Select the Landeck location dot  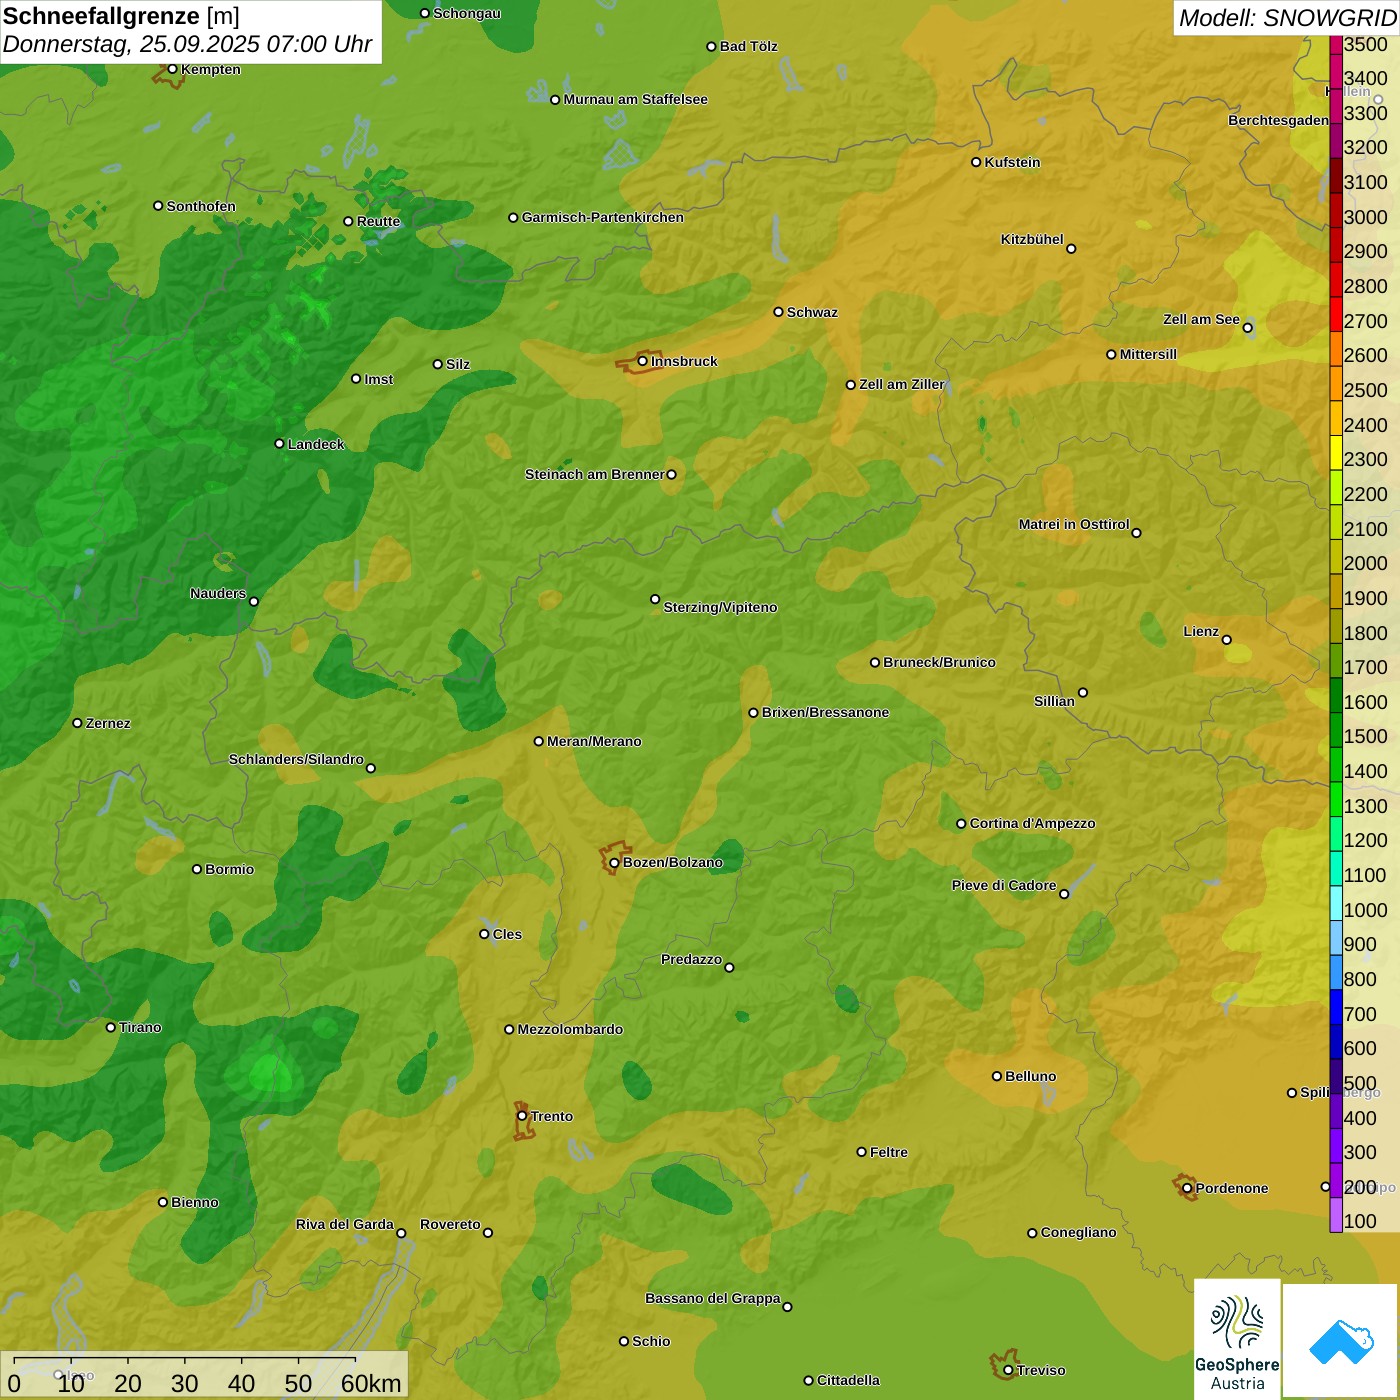(279, 444)
